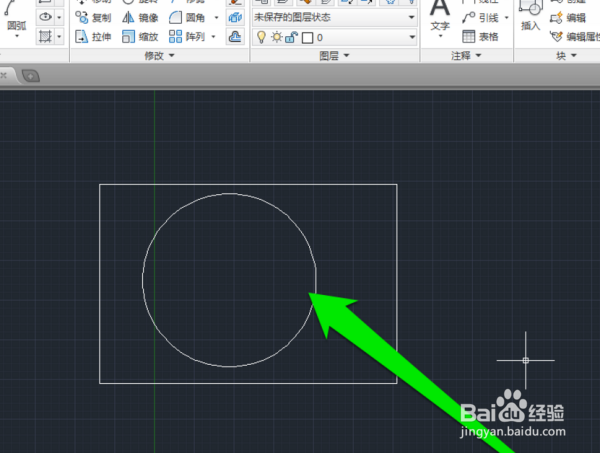Open the Arc (圆弧) options dropdown arrow
600x453 pixels.
pyautogui.click(x=17, y=36)
